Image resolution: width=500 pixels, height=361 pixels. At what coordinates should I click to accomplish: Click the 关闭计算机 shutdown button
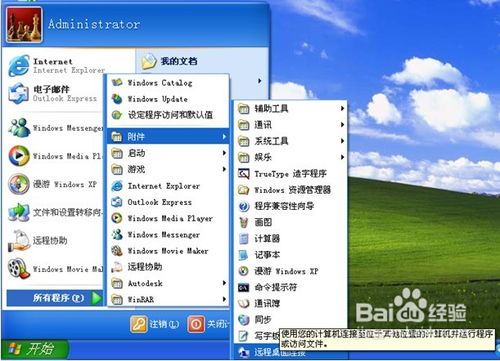point(209,324)
